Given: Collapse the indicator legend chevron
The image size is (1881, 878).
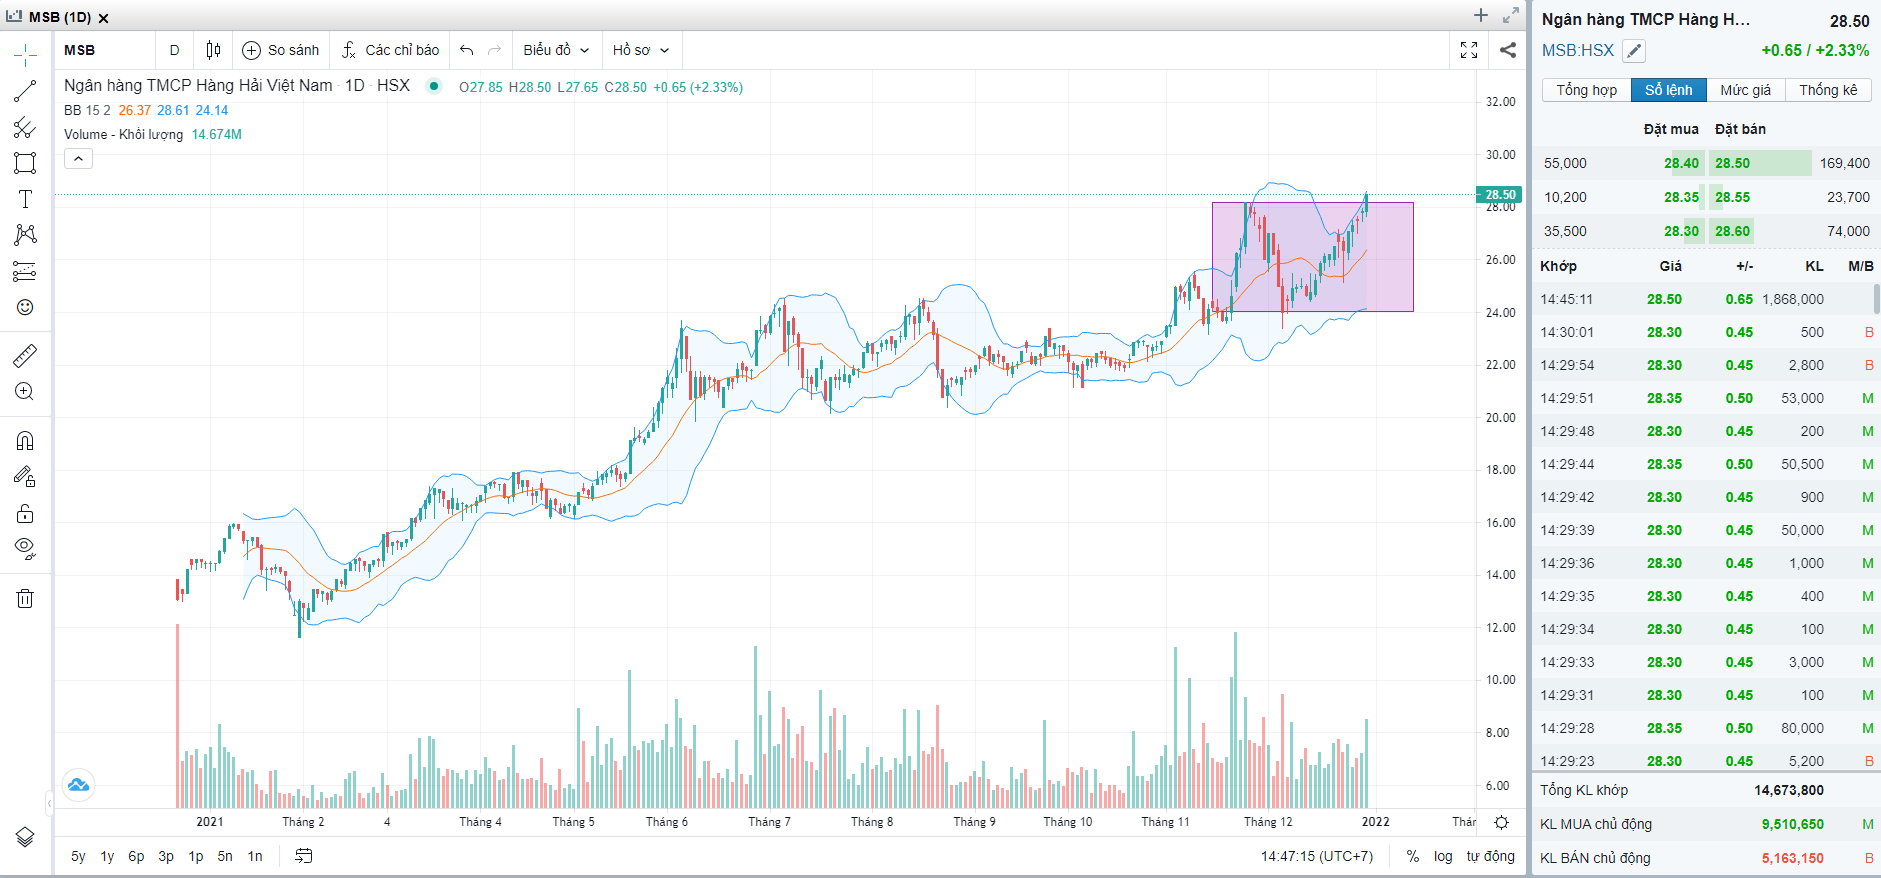Looking at the screenshot, I should [x=78, y=158].
